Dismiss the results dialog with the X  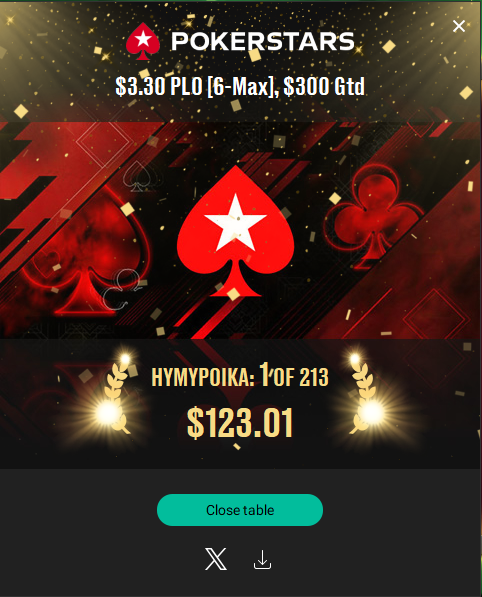(x=459, y=26)
